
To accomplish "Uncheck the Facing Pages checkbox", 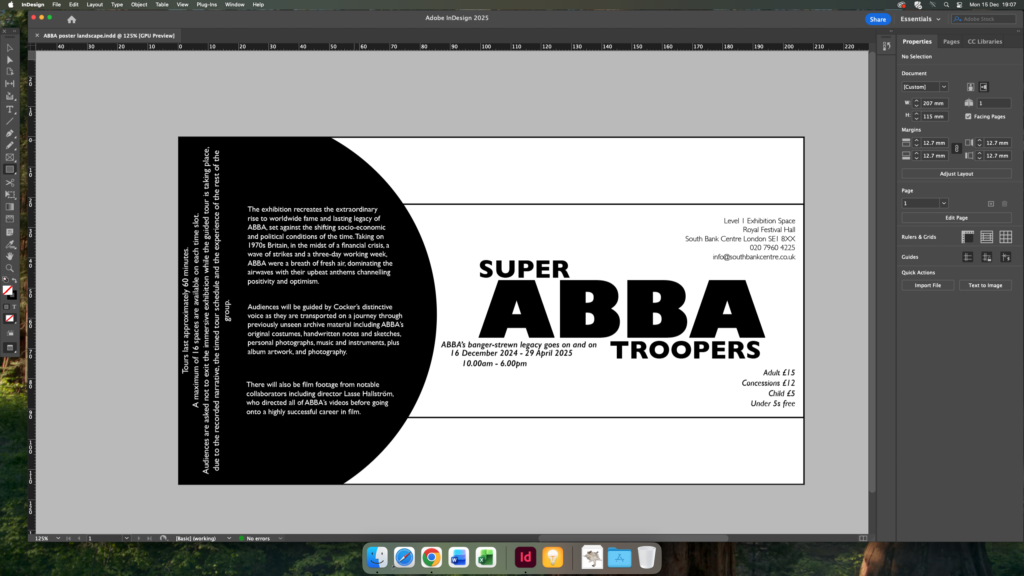I will tap(968, 116).
